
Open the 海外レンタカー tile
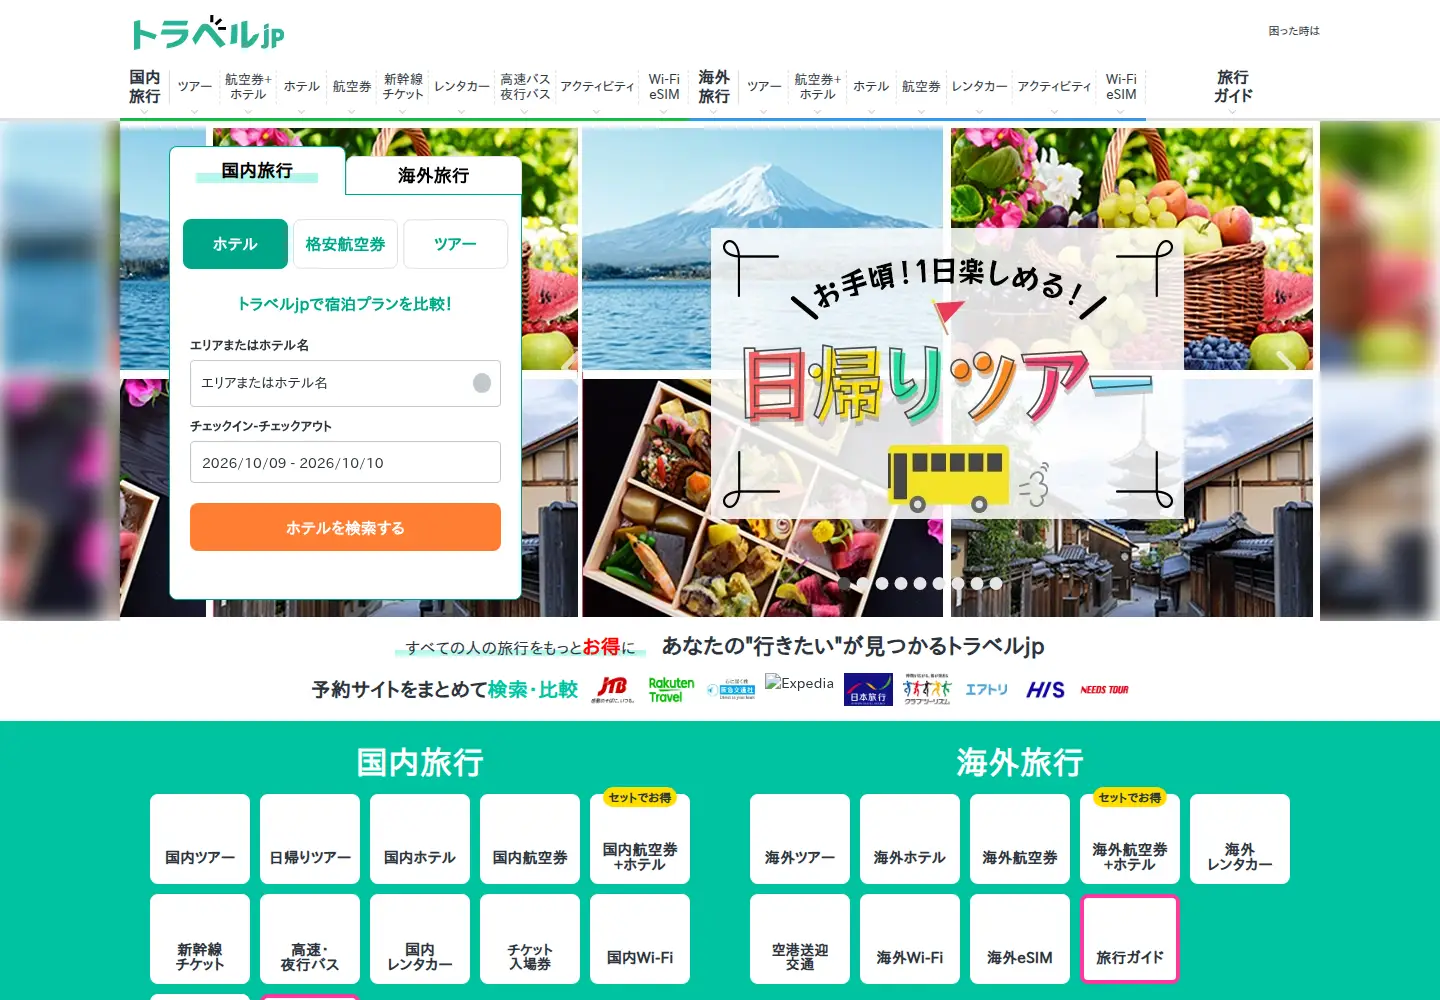click(1240, 839)
